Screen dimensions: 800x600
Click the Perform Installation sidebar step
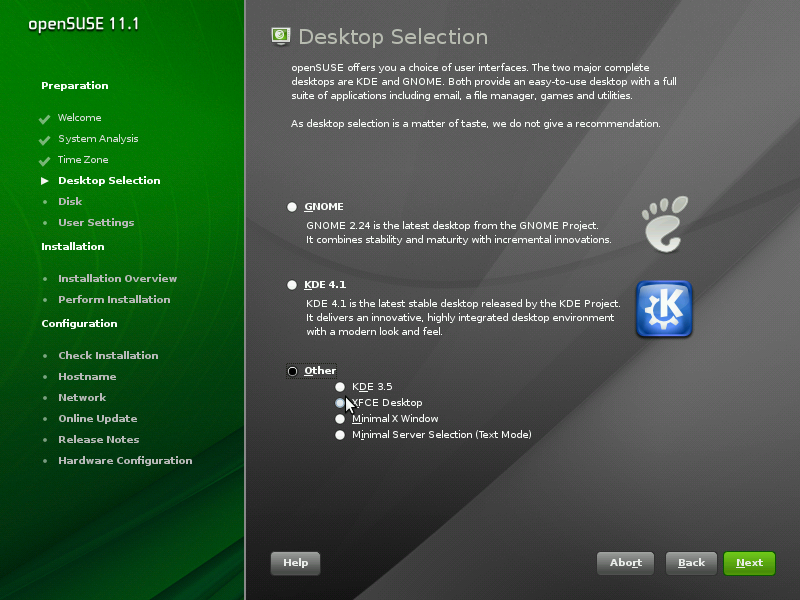(x=114, y=299)
